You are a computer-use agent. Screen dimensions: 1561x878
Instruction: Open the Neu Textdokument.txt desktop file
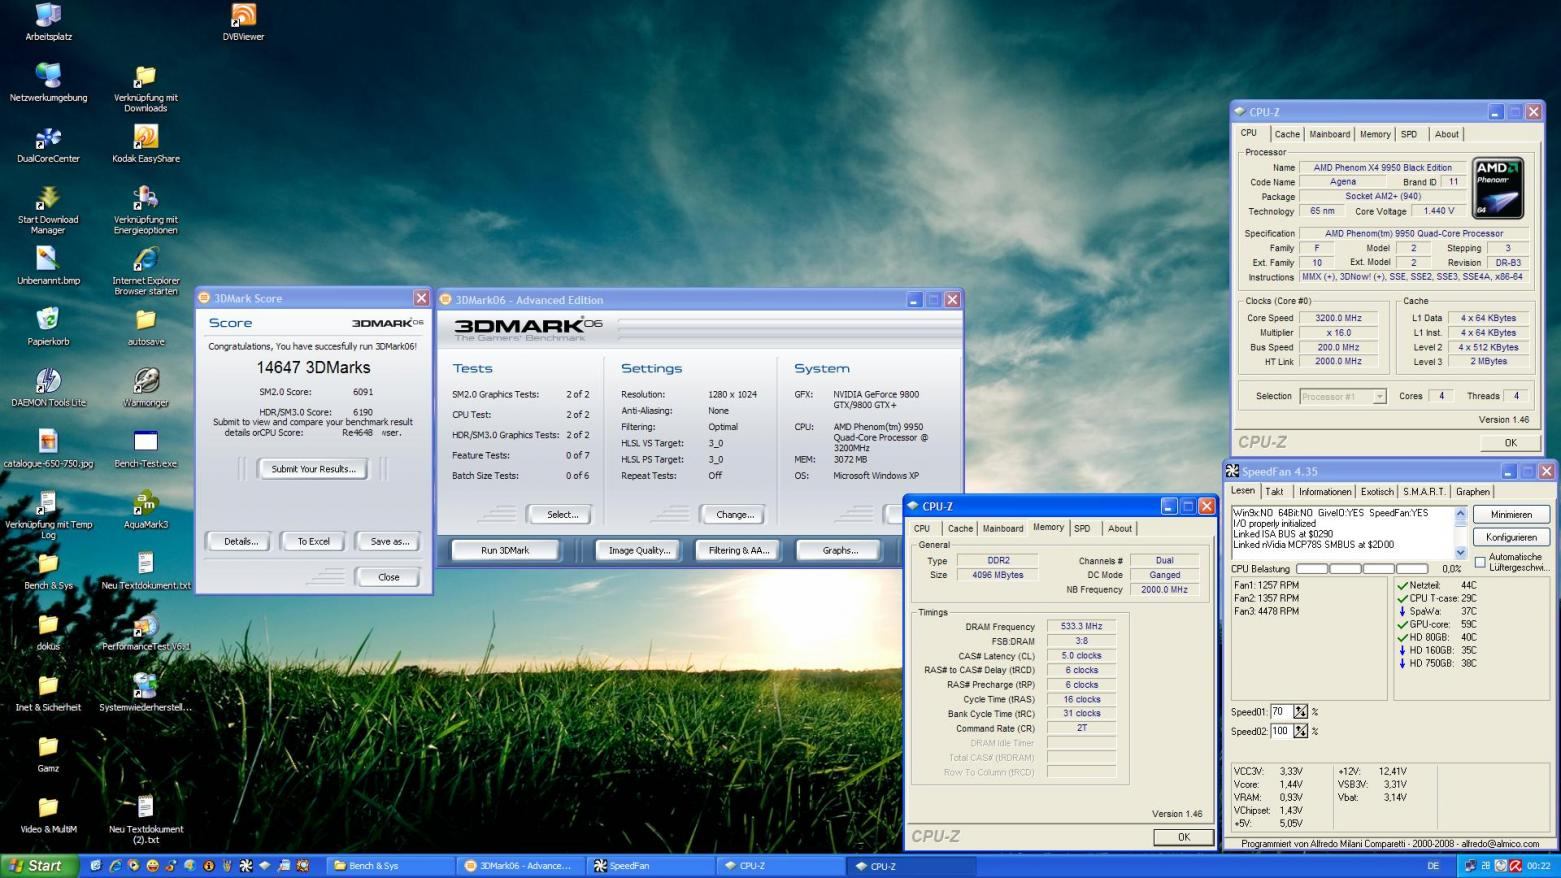(146, 571)
